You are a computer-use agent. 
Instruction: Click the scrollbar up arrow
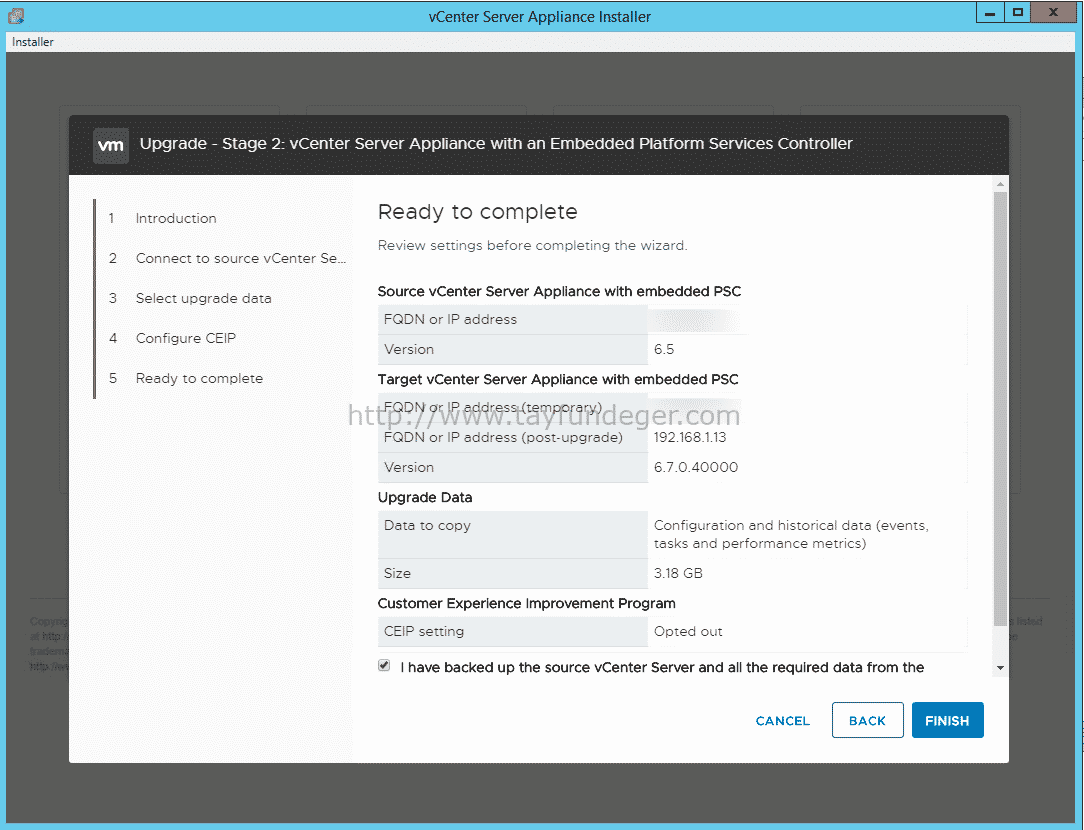[x=1000, y=184]
